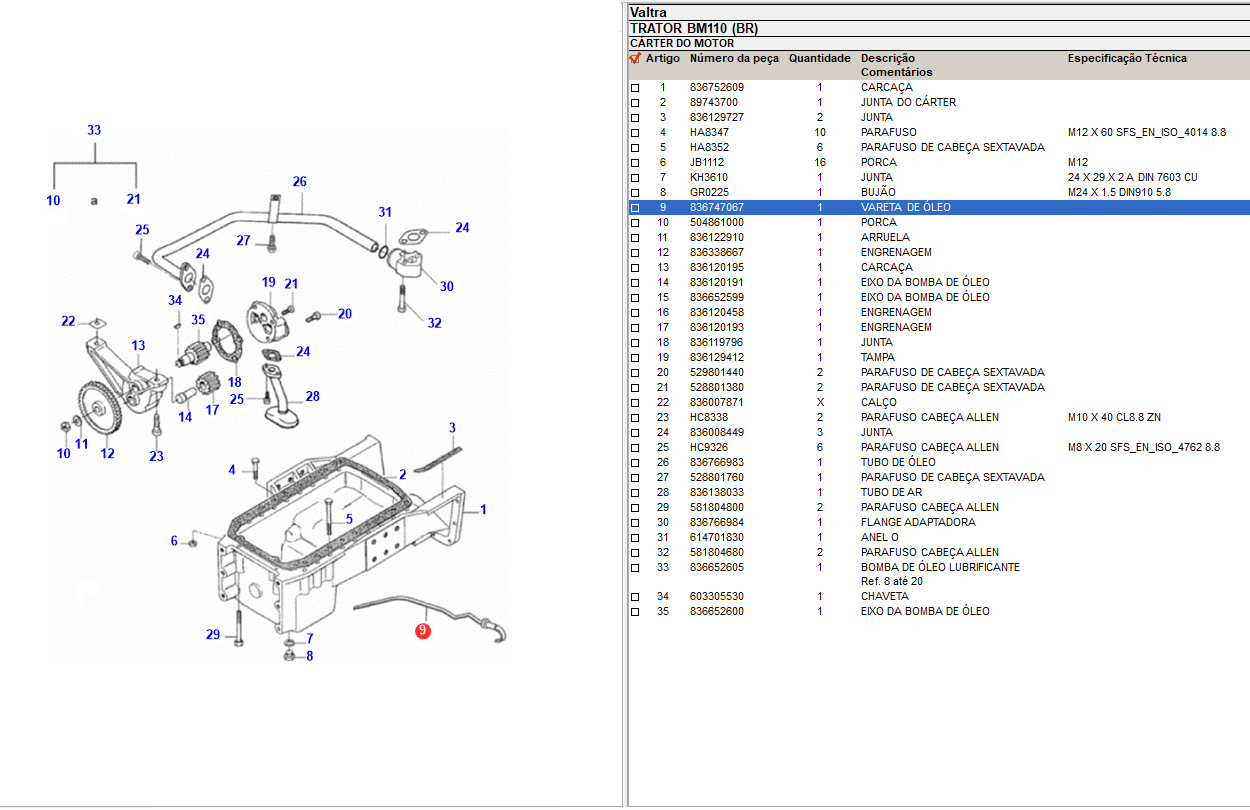Select the red highlighted callout 9 in diagram

pyautogui.click(x=423, y=631)
